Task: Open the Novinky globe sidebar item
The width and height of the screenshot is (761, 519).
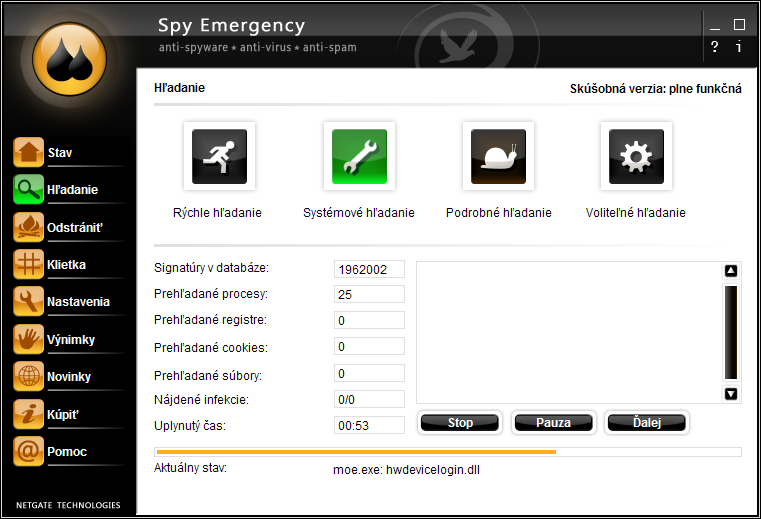Action: tap(68, 377)
